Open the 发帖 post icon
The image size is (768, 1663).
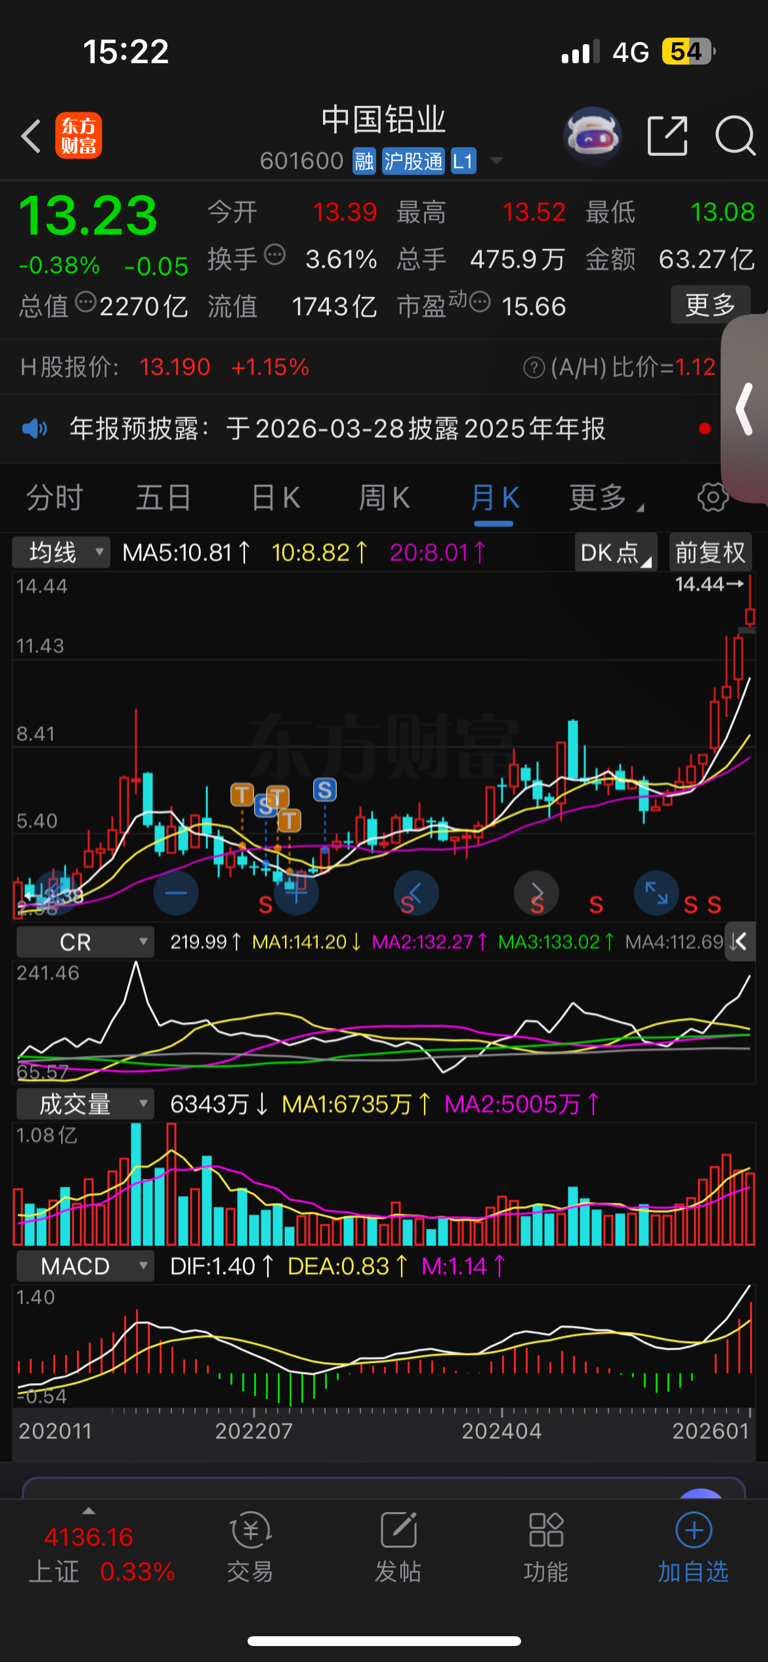click(398, 1547)
